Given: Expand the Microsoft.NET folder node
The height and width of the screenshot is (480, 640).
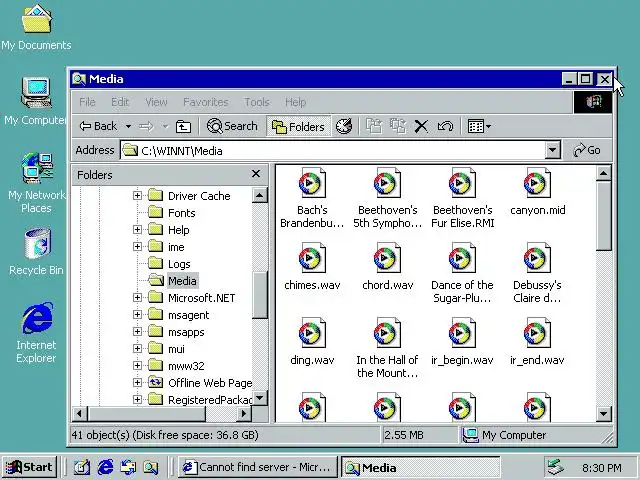Looking at the screenshot, I should tap(137, 298).
